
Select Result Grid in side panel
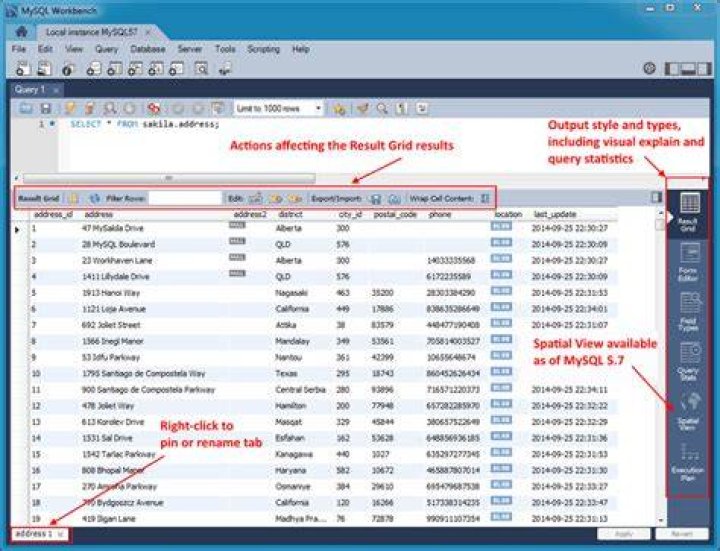coord(687,212)
